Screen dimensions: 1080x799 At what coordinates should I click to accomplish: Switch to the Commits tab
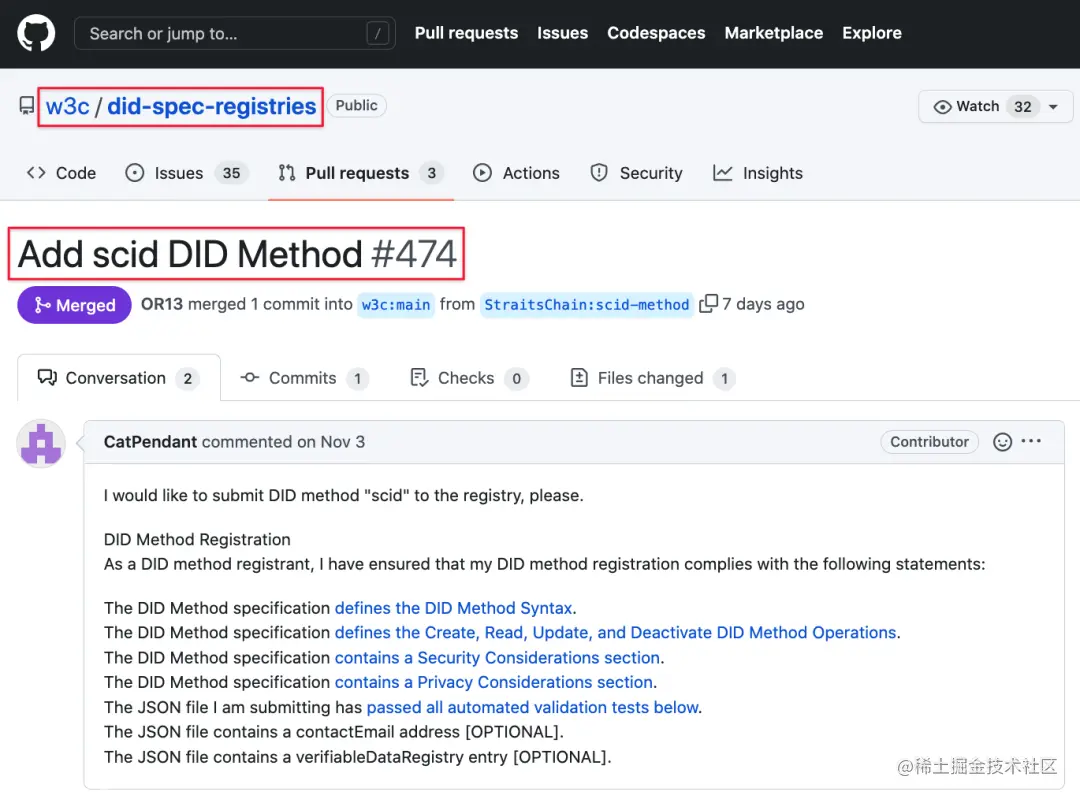pyautogui.click(x=304, y=378)
